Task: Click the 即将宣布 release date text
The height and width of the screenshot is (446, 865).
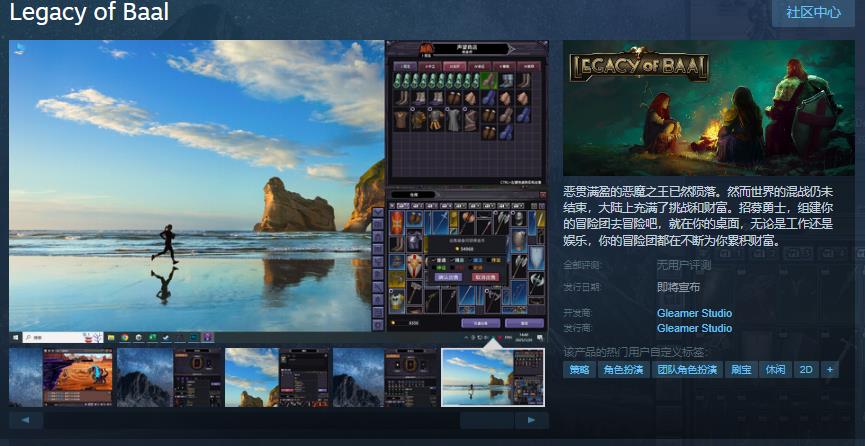Action: tap(678, 287)
